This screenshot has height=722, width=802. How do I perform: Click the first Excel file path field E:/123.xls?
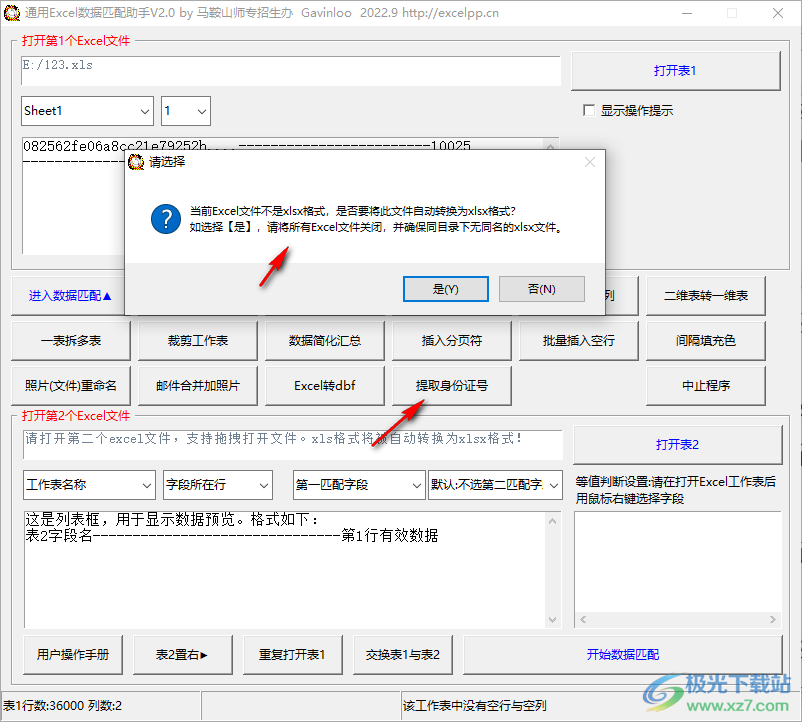(291, 71)
